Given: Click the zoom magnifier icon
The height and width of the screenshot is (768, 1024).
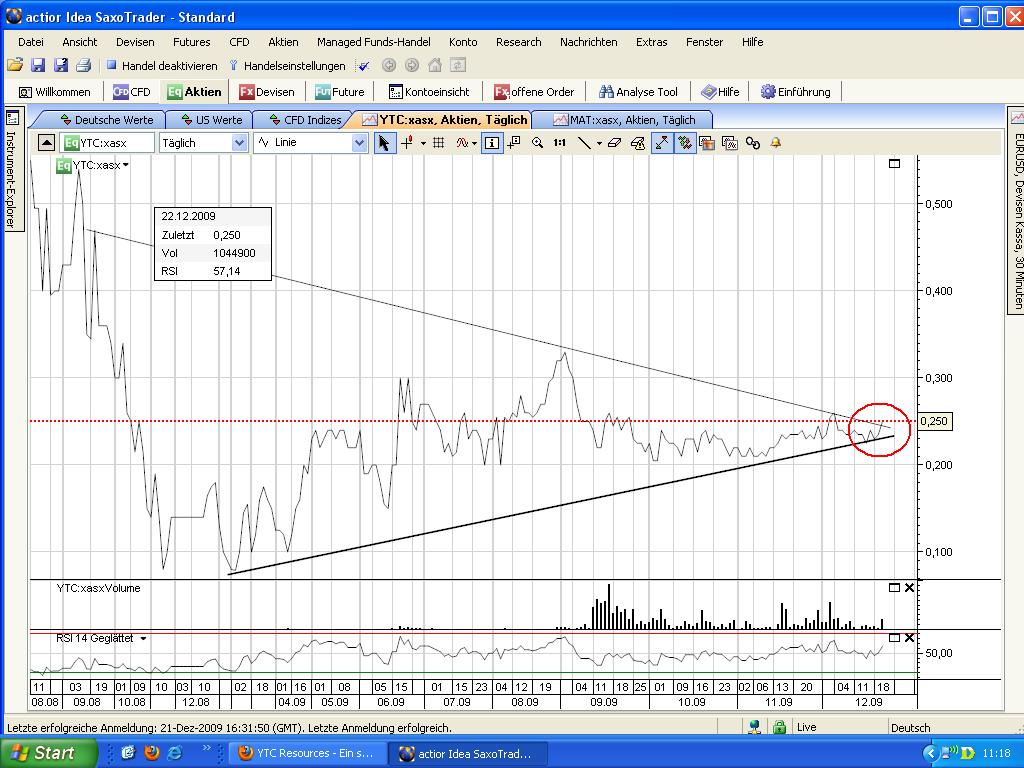Looking at the screenshot, I should coord(538,143).
